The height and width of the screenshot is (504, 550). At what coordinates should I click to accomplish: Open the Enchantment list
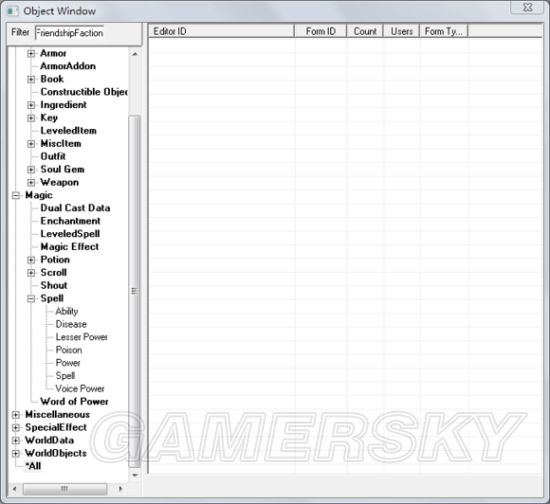coord(70,221)
